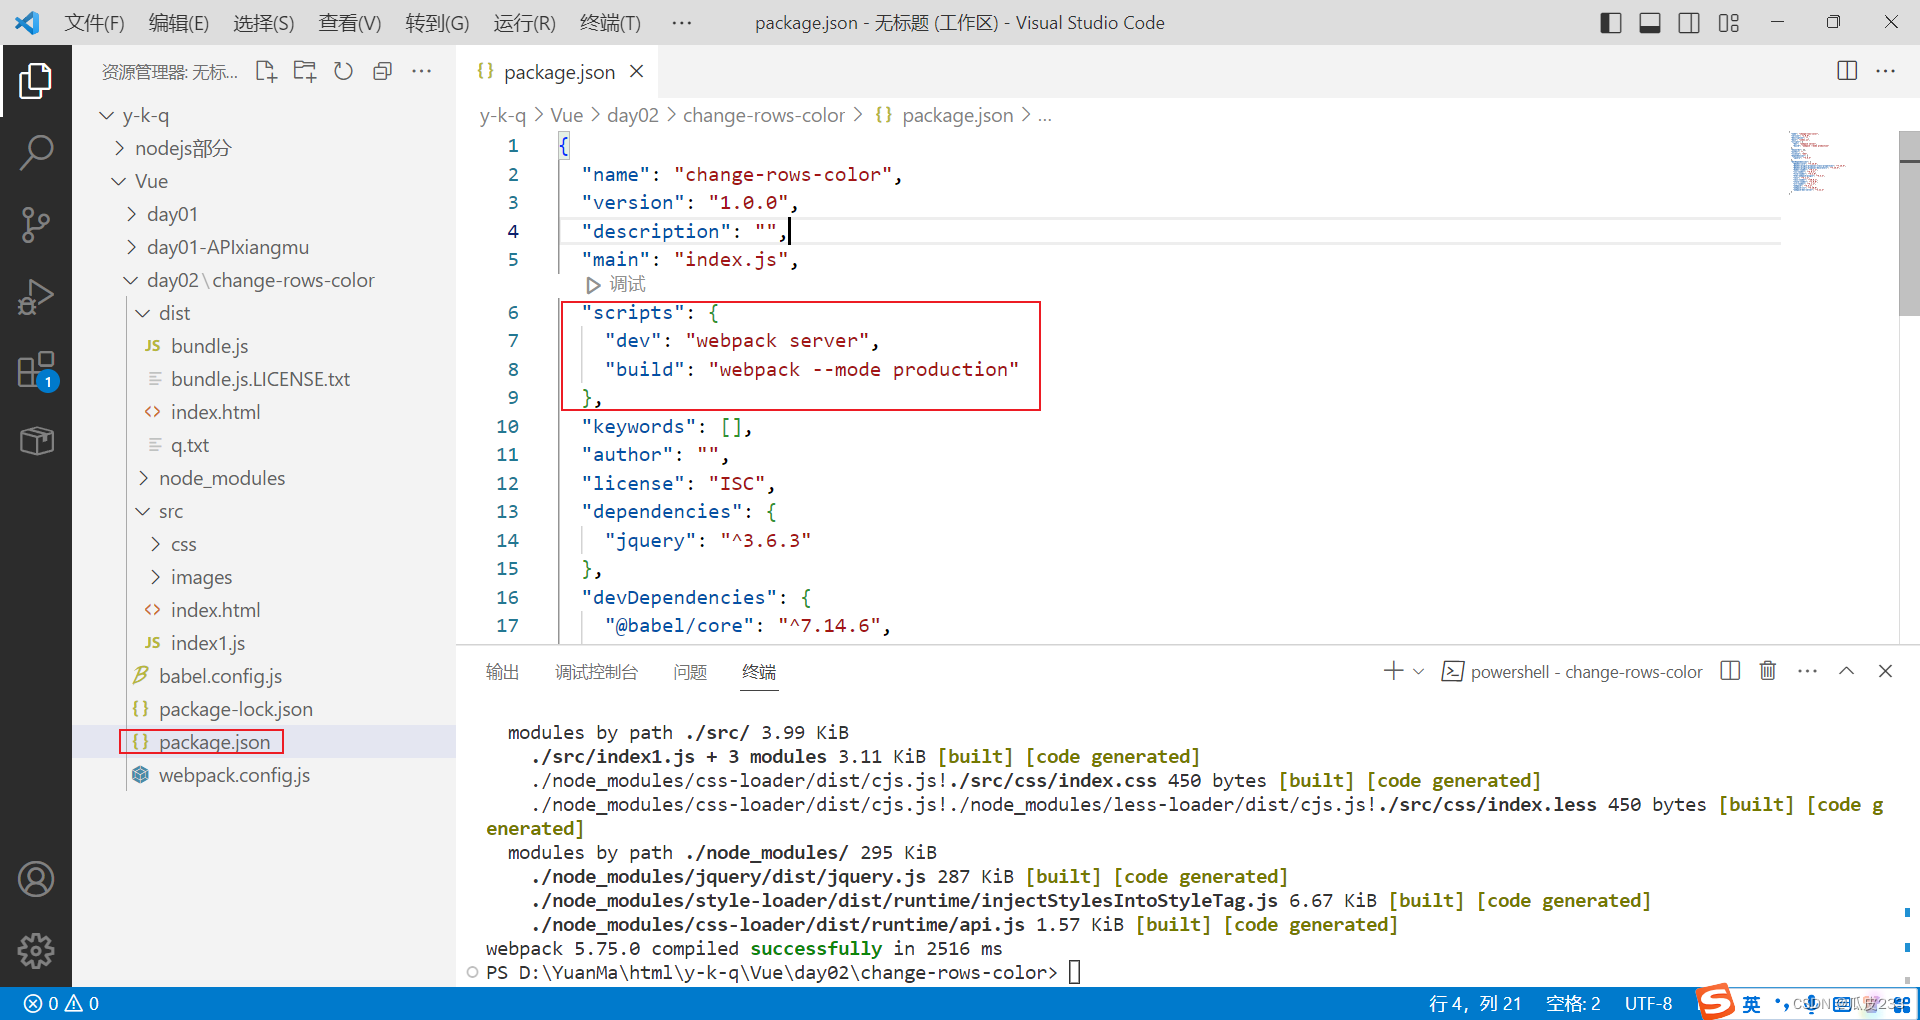
Task: Collapse the day02\change-rows-color folder
Action: (x=264, y=281)
